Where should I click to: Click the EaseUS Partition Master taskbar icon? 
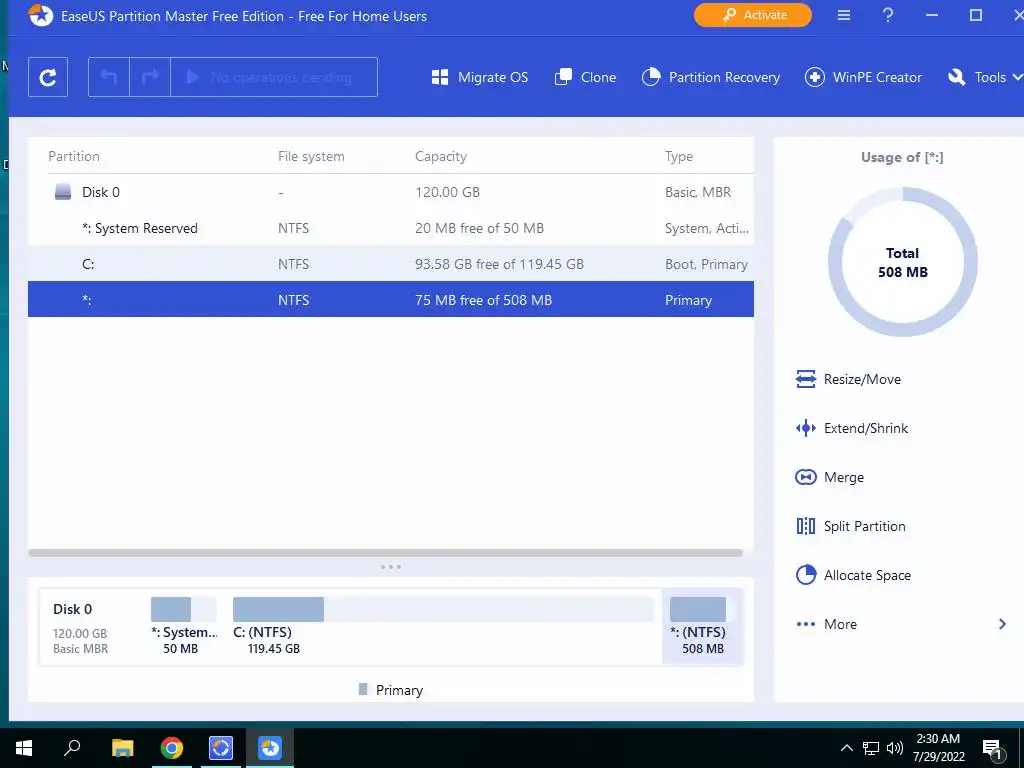click(270, 748)
